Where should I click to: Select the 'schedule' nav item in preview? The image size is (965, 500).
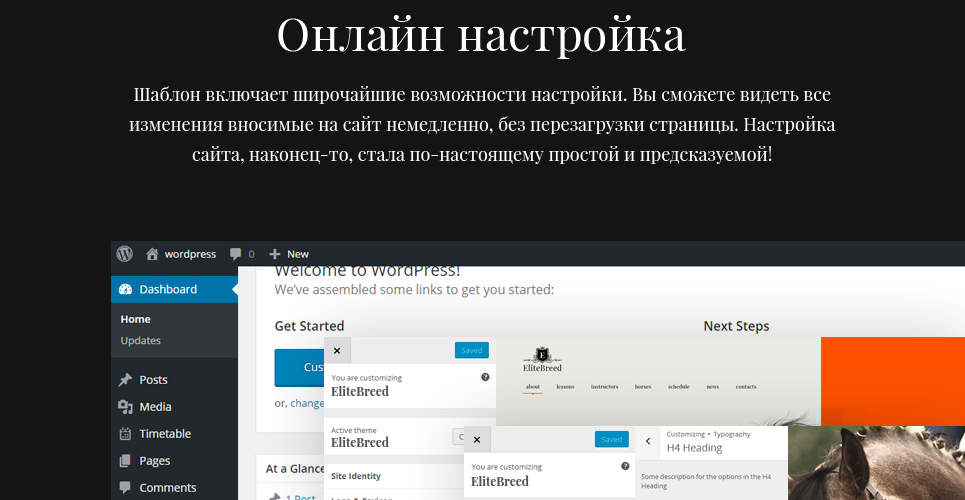click(x=679, y=387)
